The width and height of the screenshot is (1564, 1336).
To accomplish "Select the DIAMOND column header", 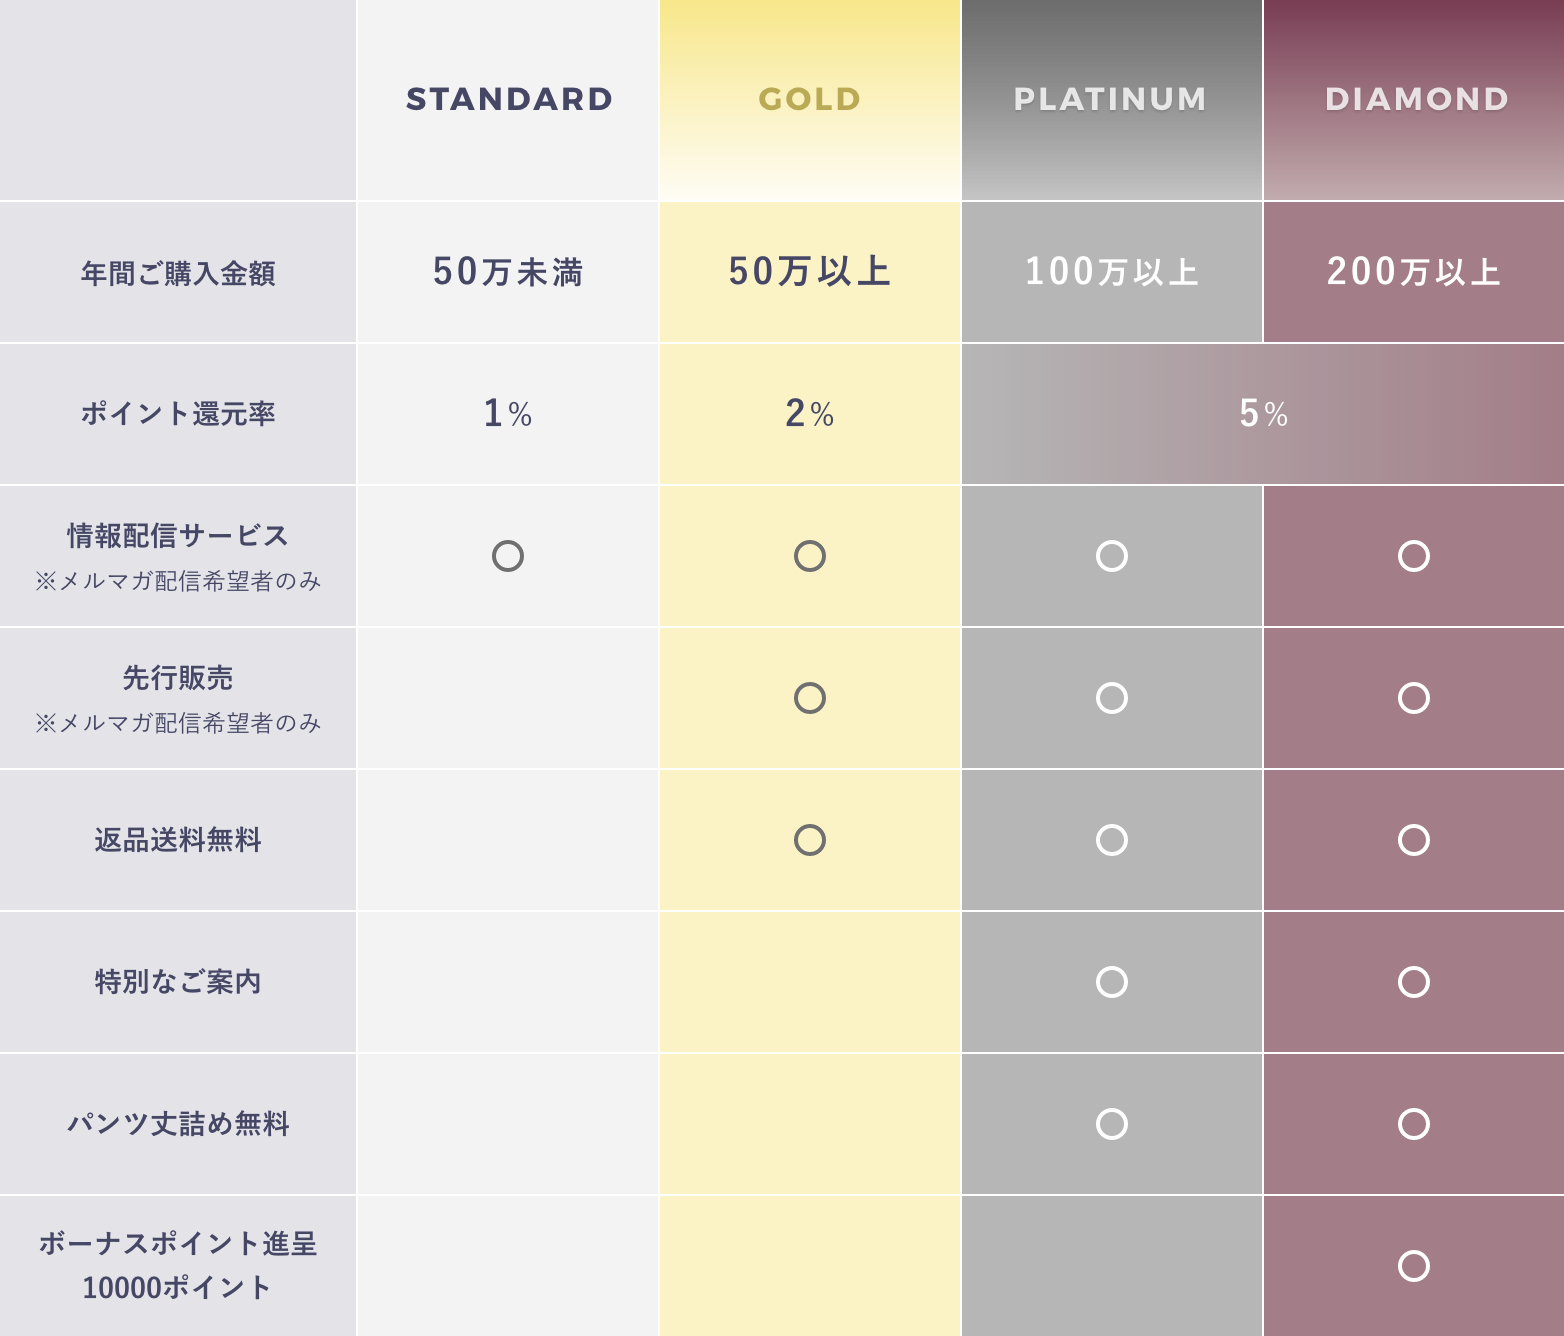I will [x=1414, y=100].
